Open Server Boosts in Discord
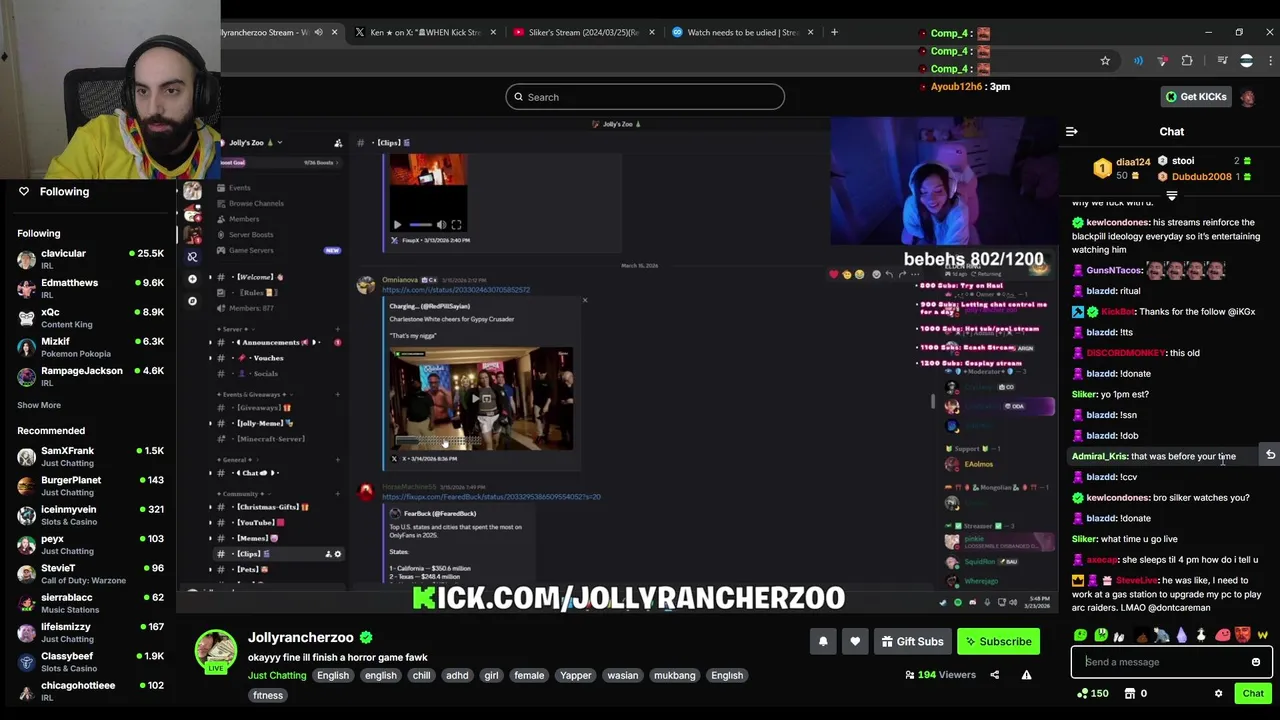Viewport: 1280px width, 720px height. pos(251,235)
